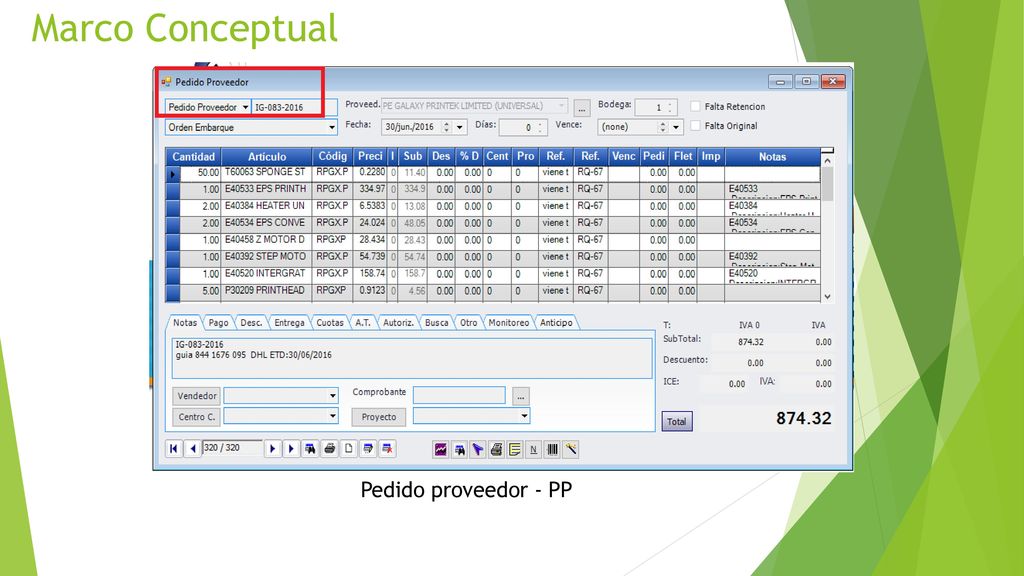Switch to the Notas tab
This screenshot has height=576, width=1024.
click(x=185, y=323)
